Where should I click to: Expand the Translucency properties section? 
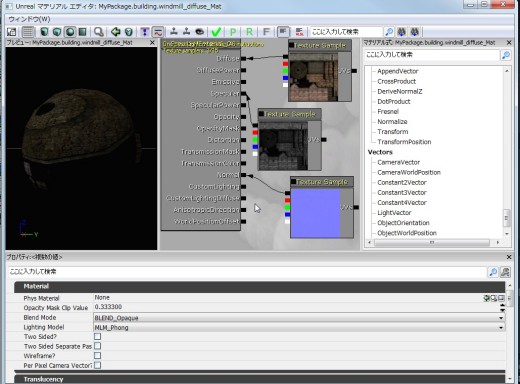coord(259,379)
